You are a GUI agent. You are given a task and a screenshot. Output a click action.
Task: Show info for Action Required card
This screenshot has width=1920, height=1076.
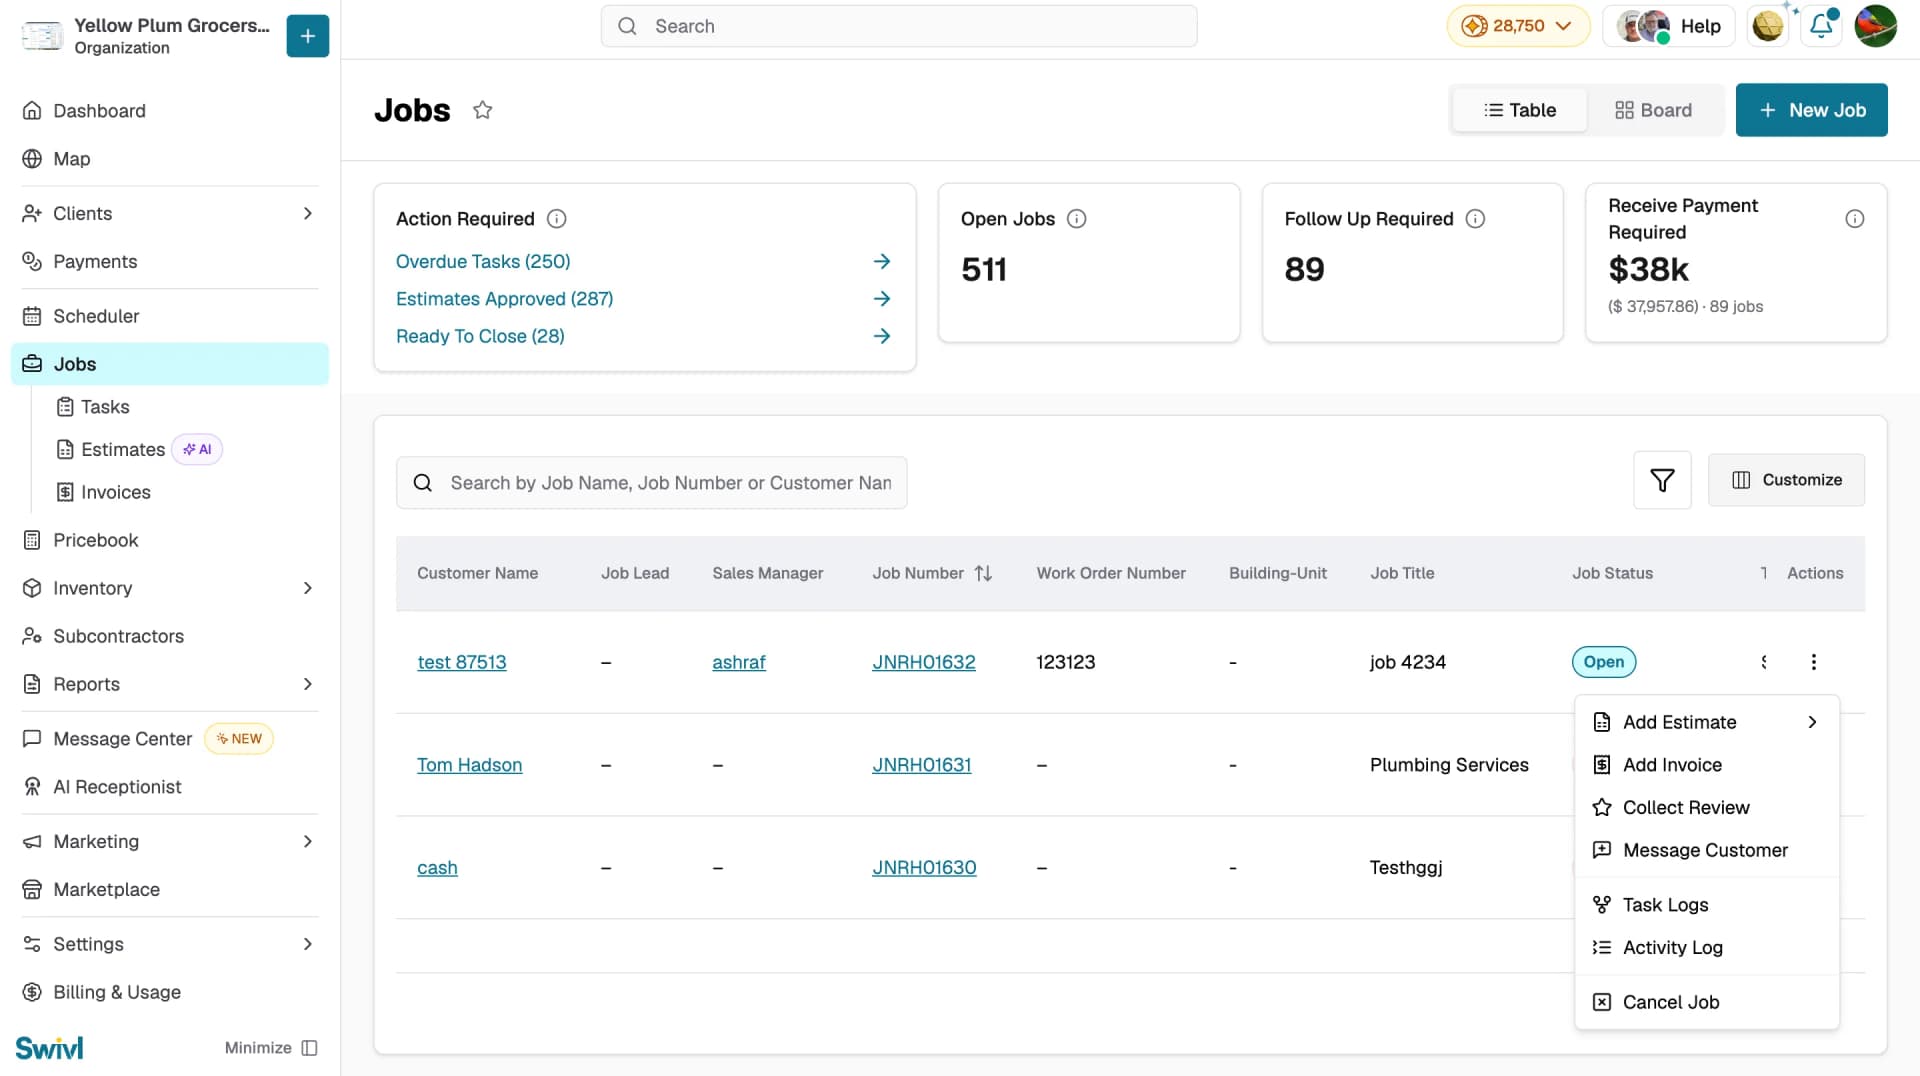click(557, 219)
